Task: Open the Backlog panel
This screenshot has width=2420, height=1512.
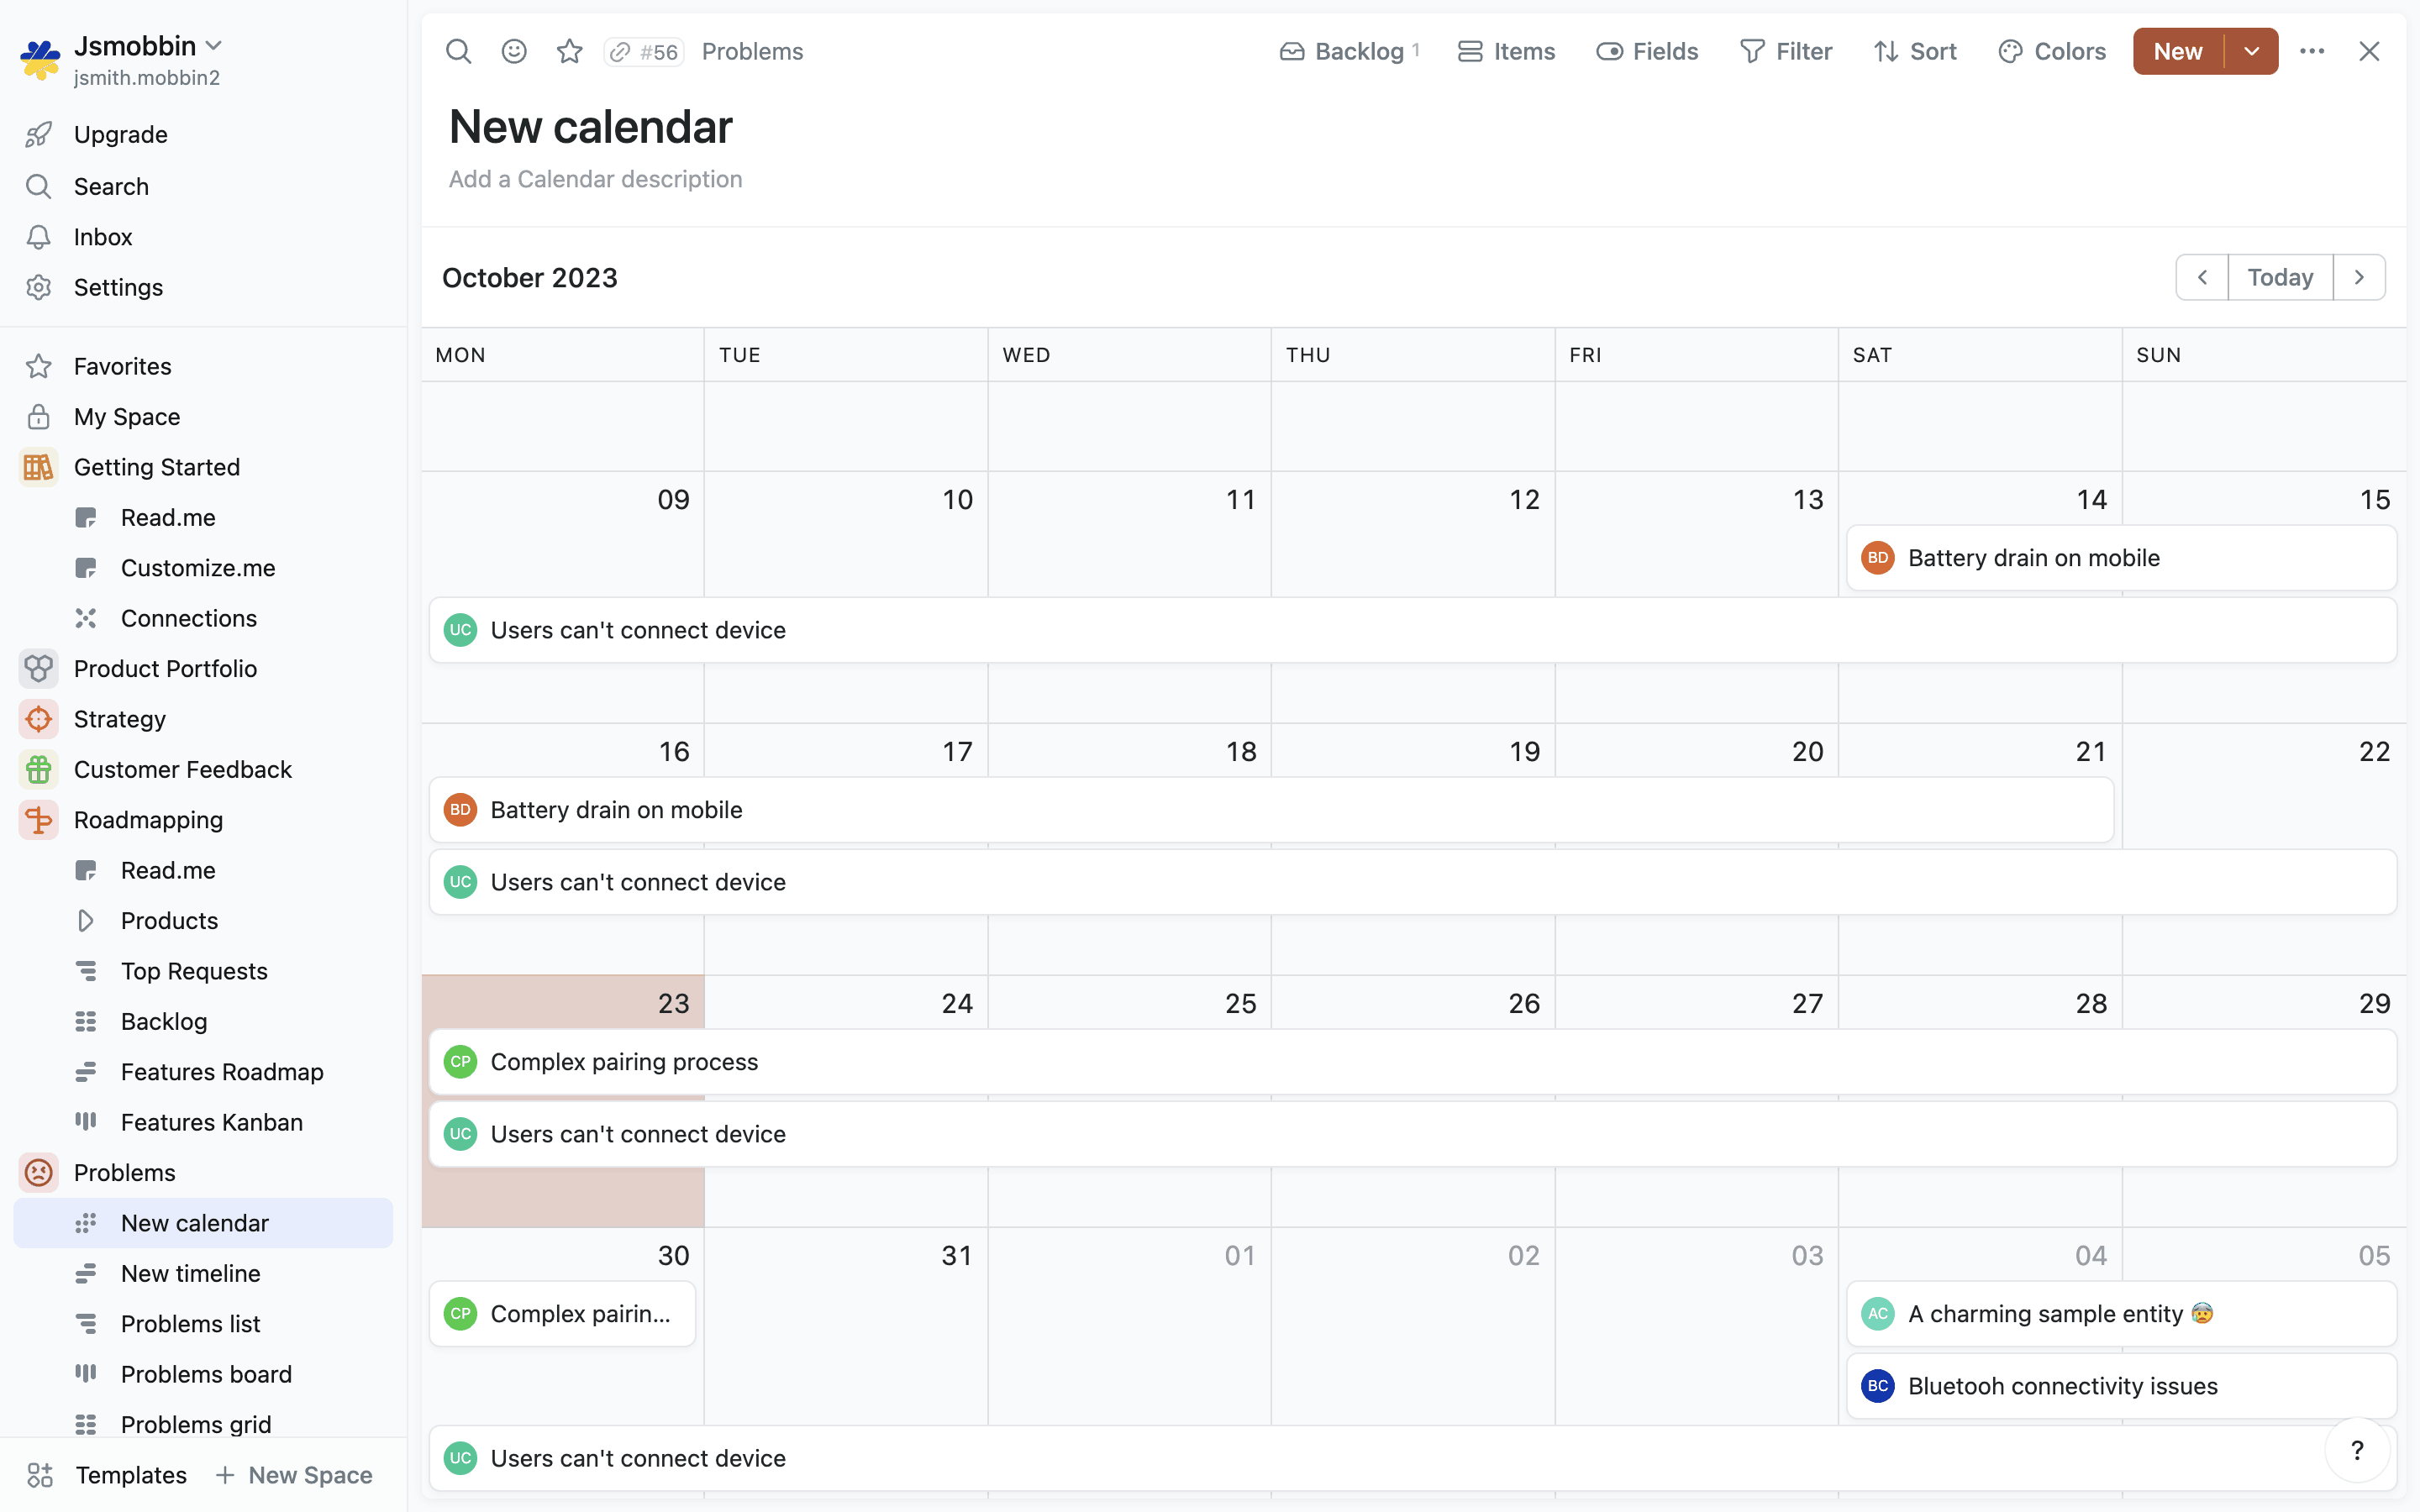Action: pyautogui.click(x=1348, y=51)
